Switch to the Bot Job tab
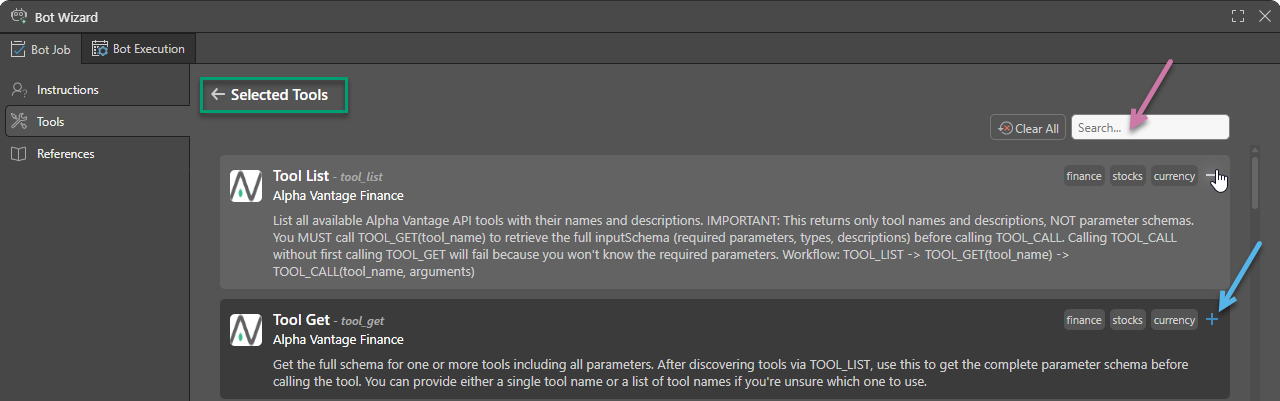This screenshot has height=401, width=1280. [41, 48]
